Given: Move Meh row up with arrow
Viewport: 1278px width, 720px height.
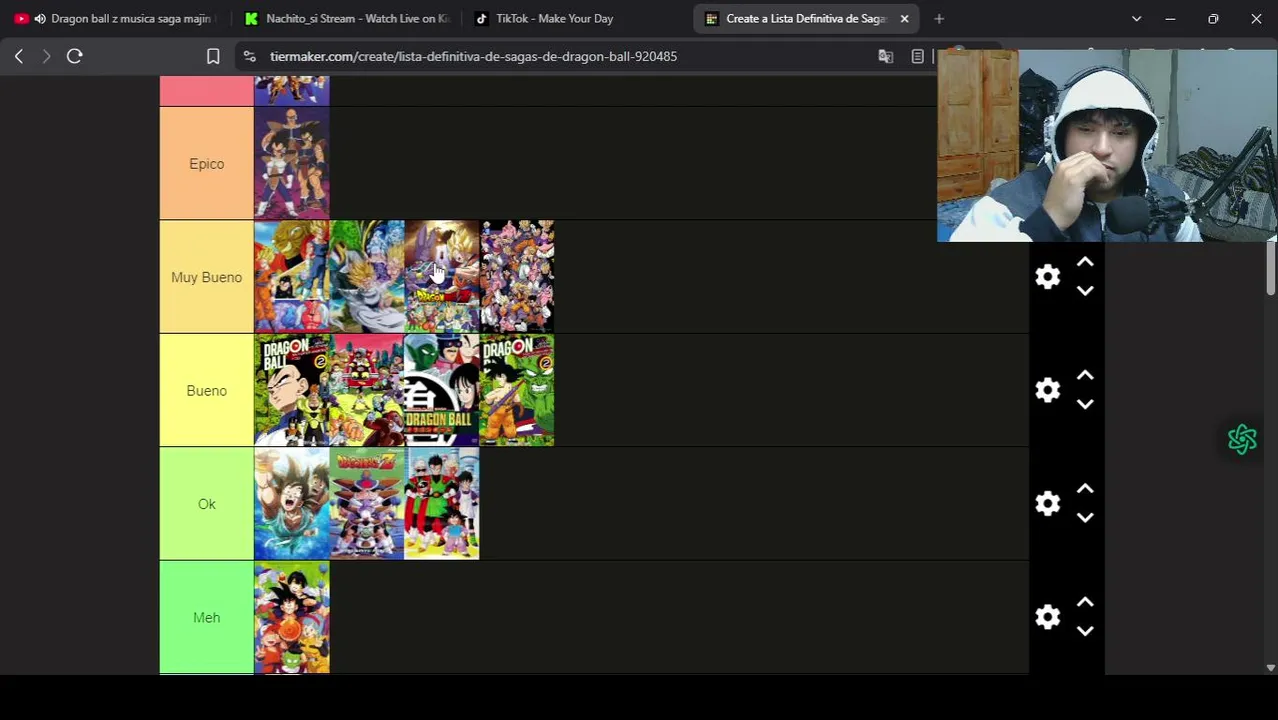Looking at the screenshot, I should [x=1085, y=603].
